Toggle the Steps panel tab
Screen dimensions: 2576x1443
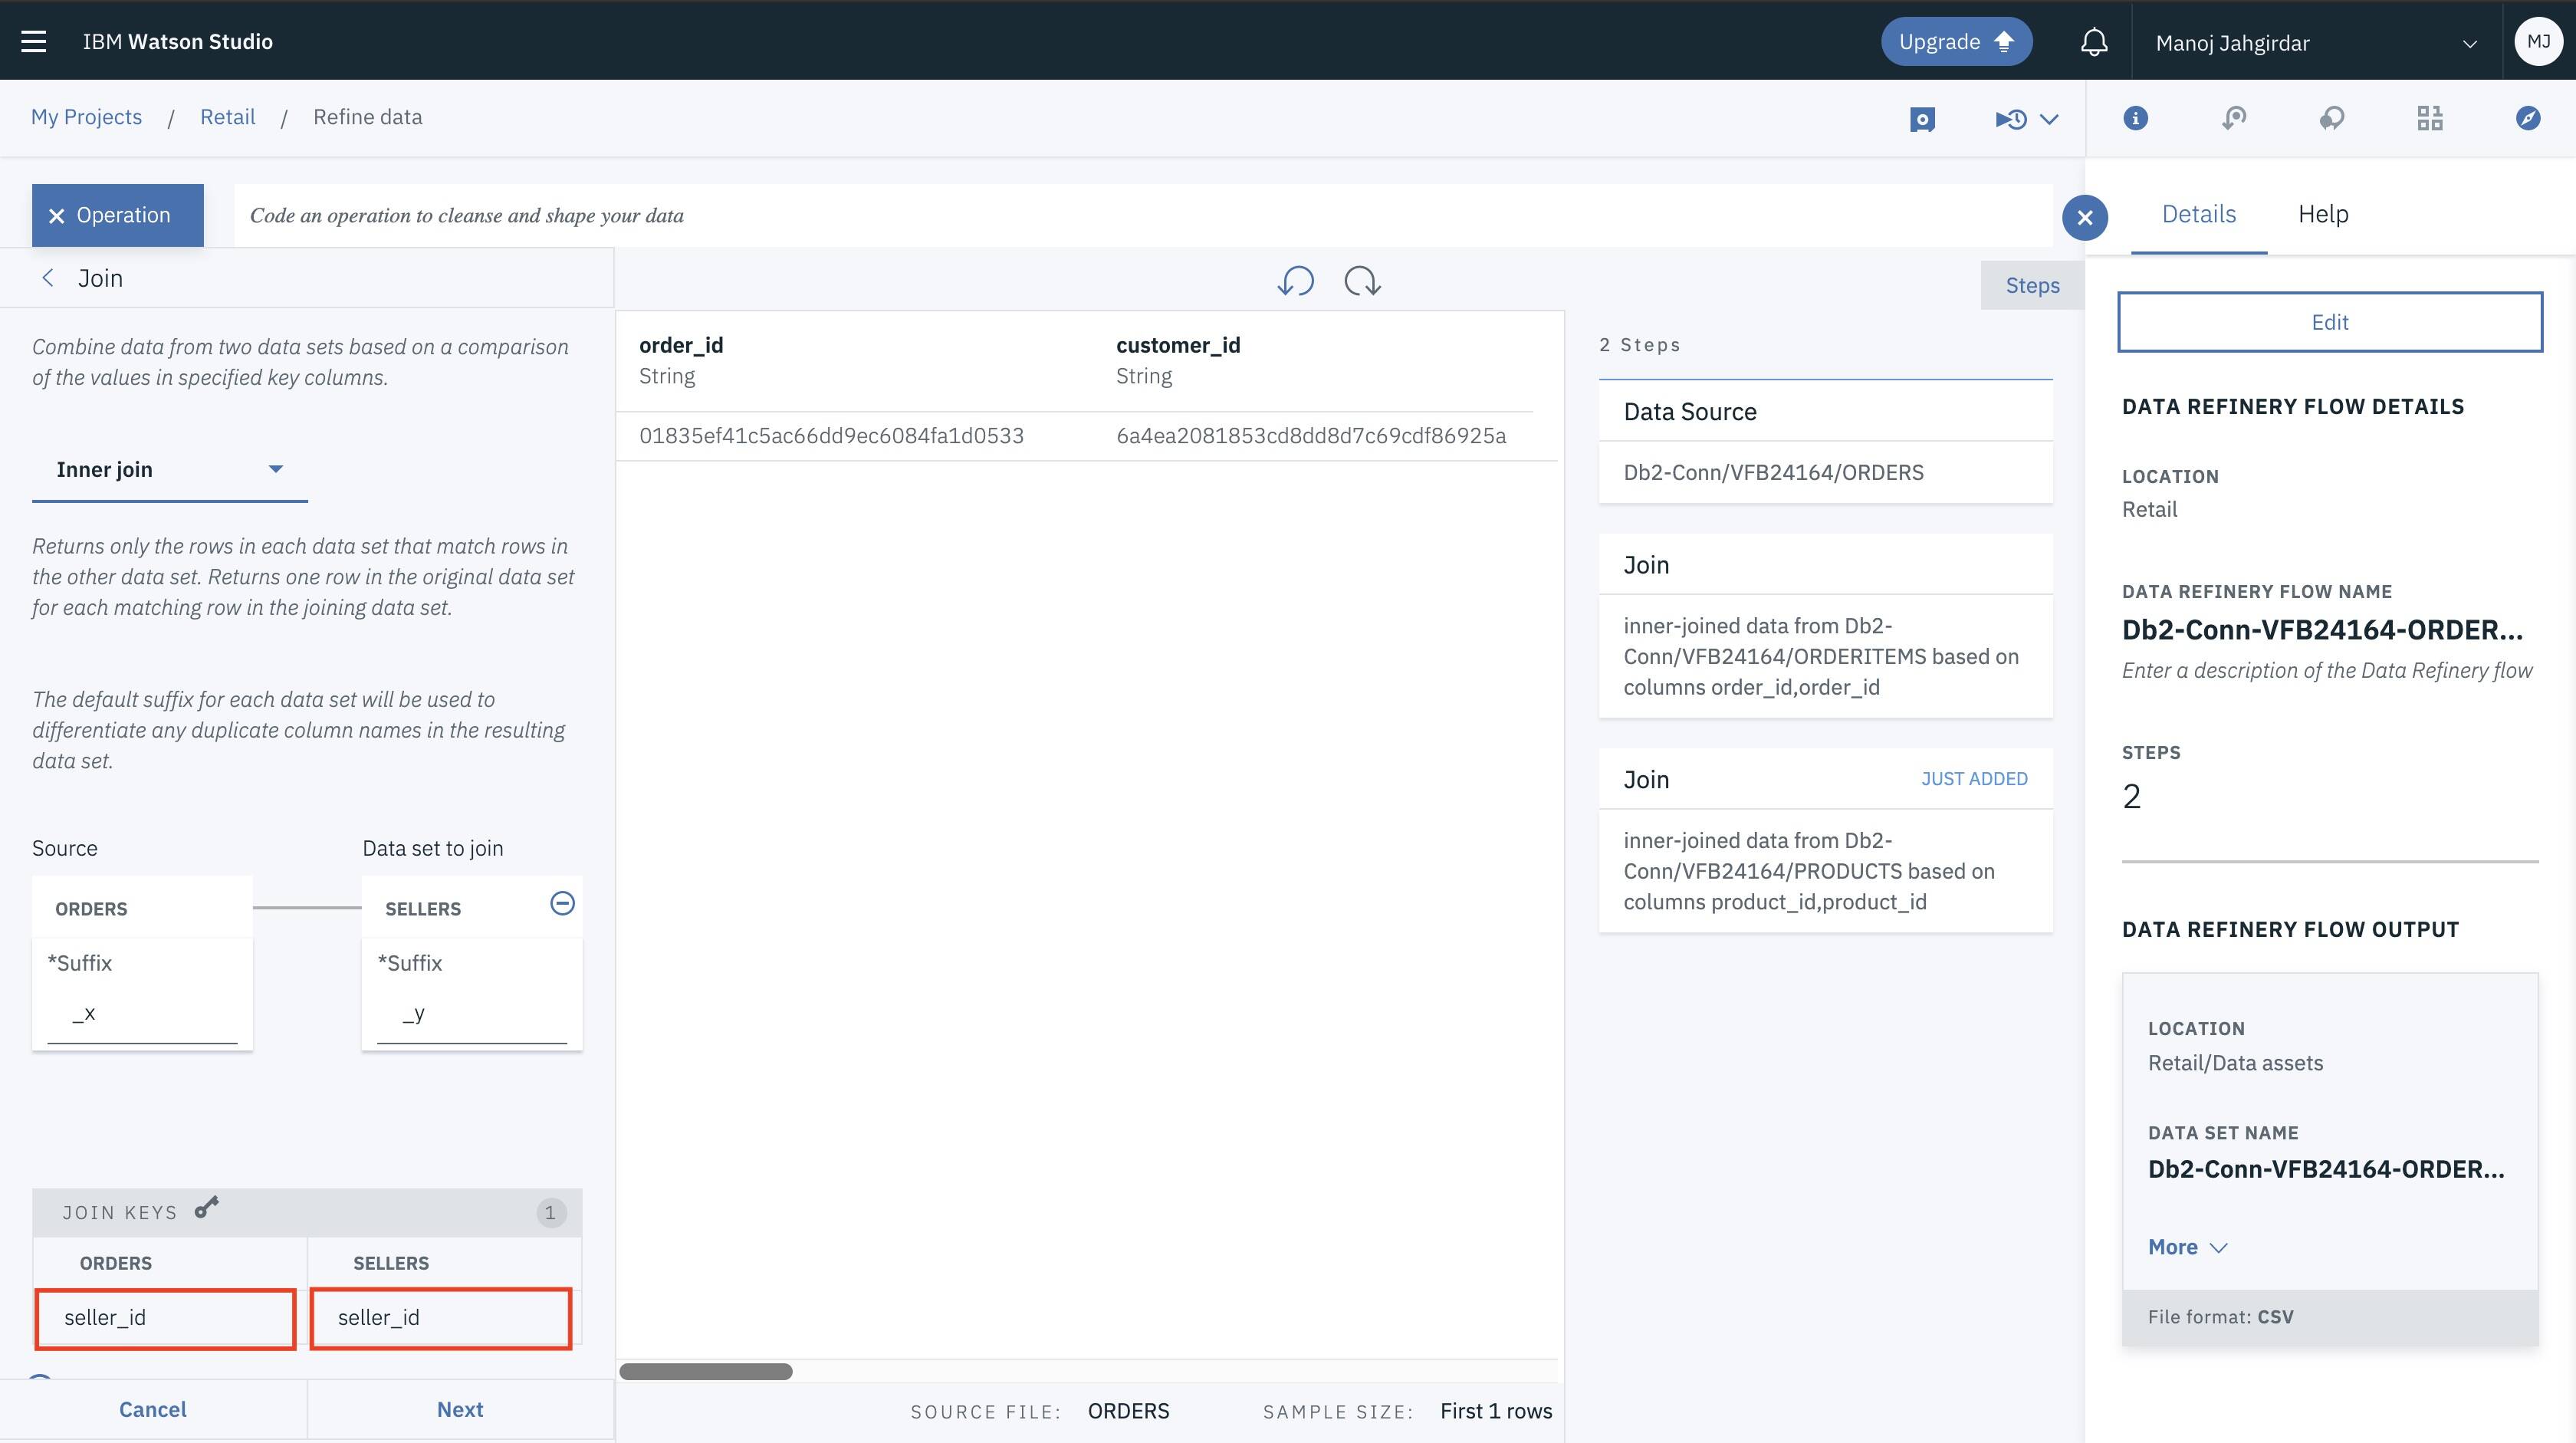click(x=2032, y=285)
